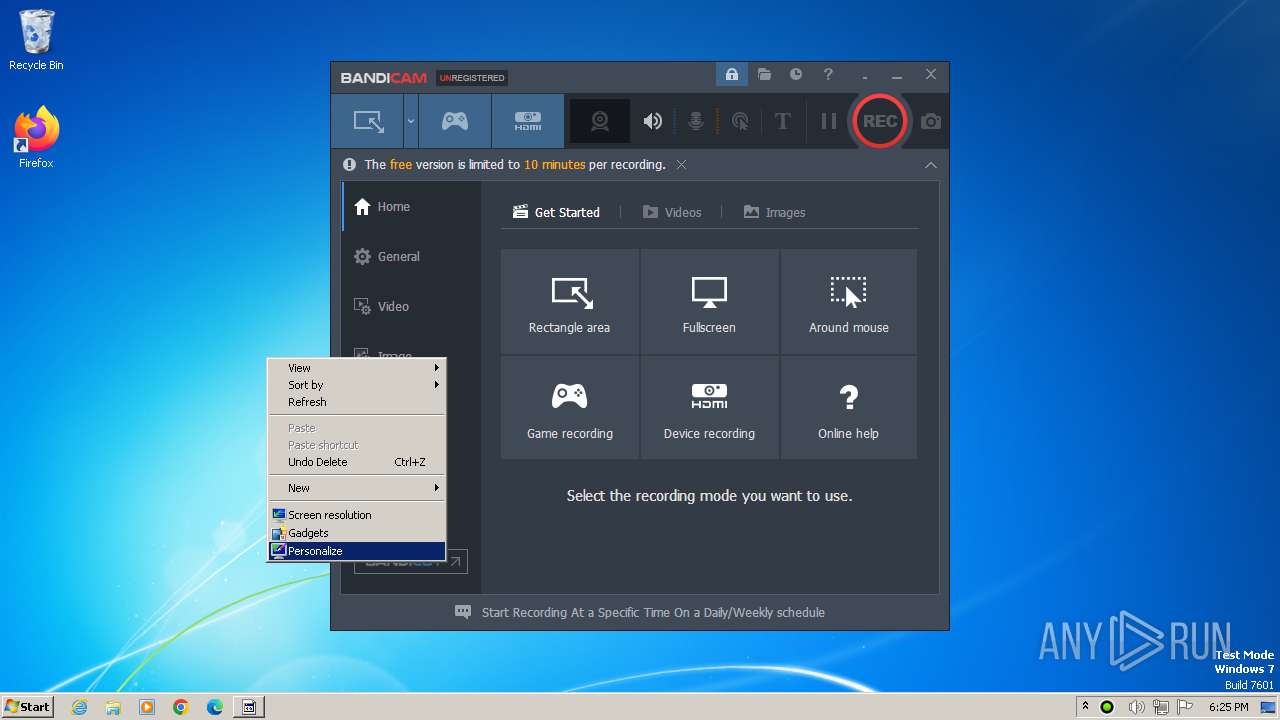Select screen recording mode in Bandicam toolbar
The width and height of the screenshot is (1280, 720).
tap(368, 121)
